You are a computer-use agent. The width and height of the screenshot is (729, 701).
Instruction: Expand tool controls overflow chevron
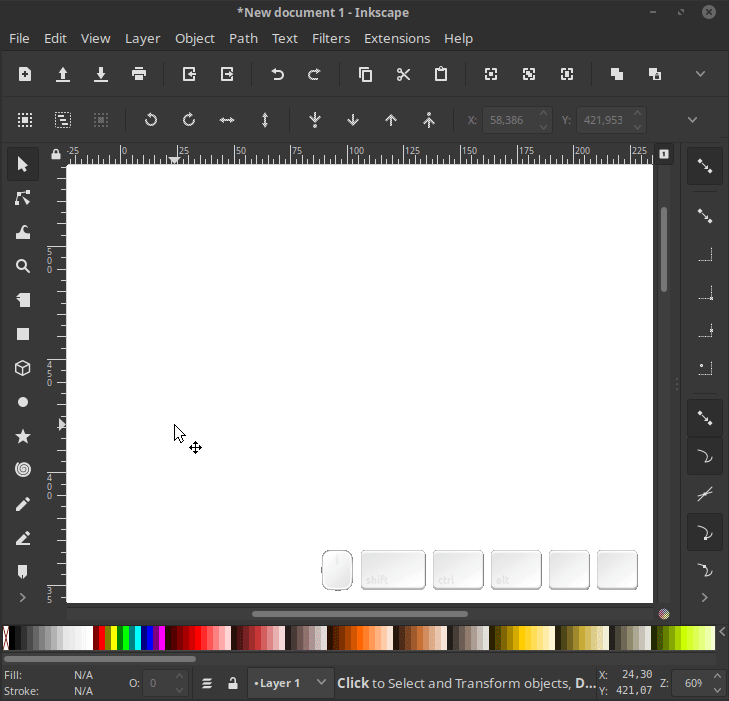692,120
